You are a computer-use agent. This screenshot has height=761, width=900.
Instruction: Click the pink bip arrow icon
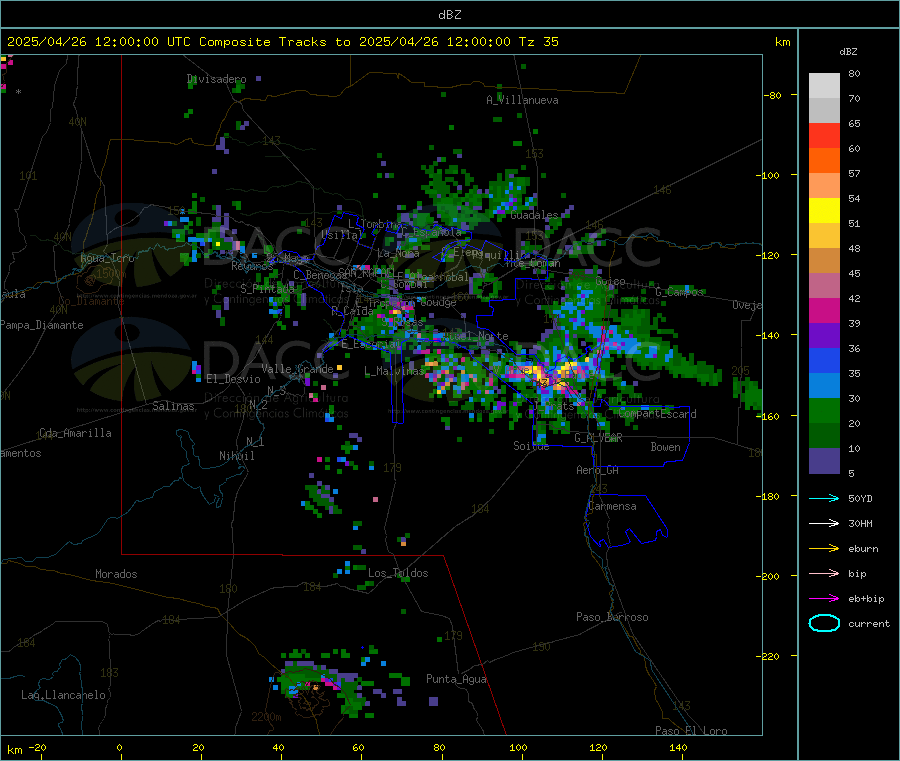pos(824,573)
